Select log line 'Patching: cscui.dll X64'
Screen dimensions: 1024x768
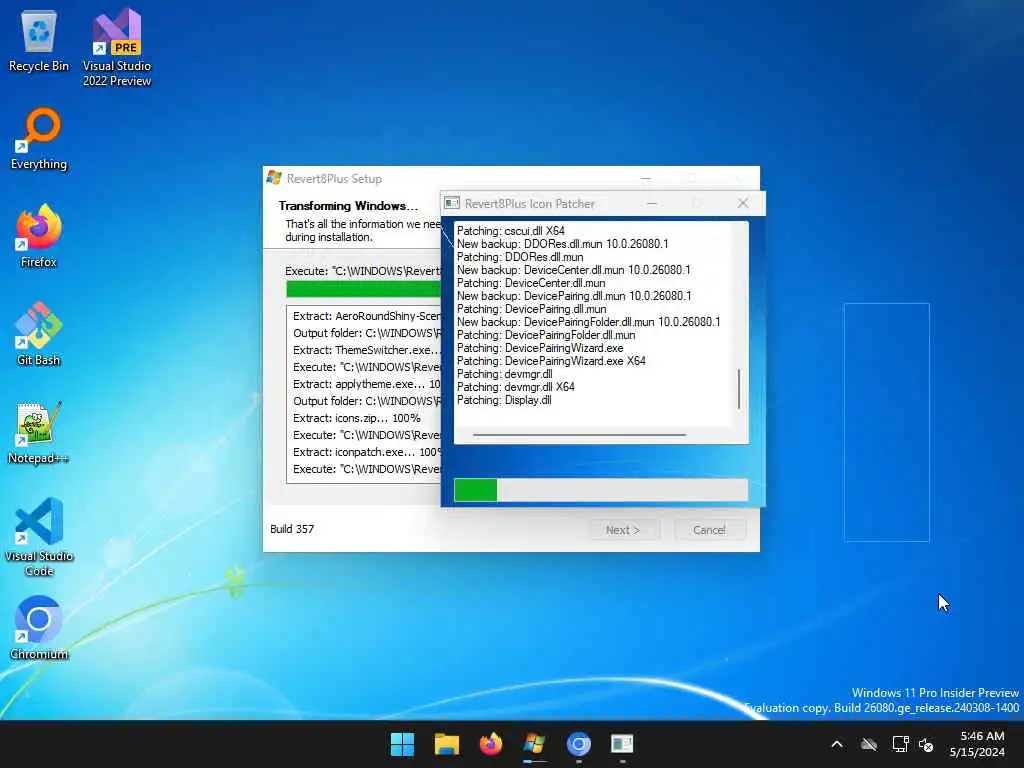click(x=511, y=231)
